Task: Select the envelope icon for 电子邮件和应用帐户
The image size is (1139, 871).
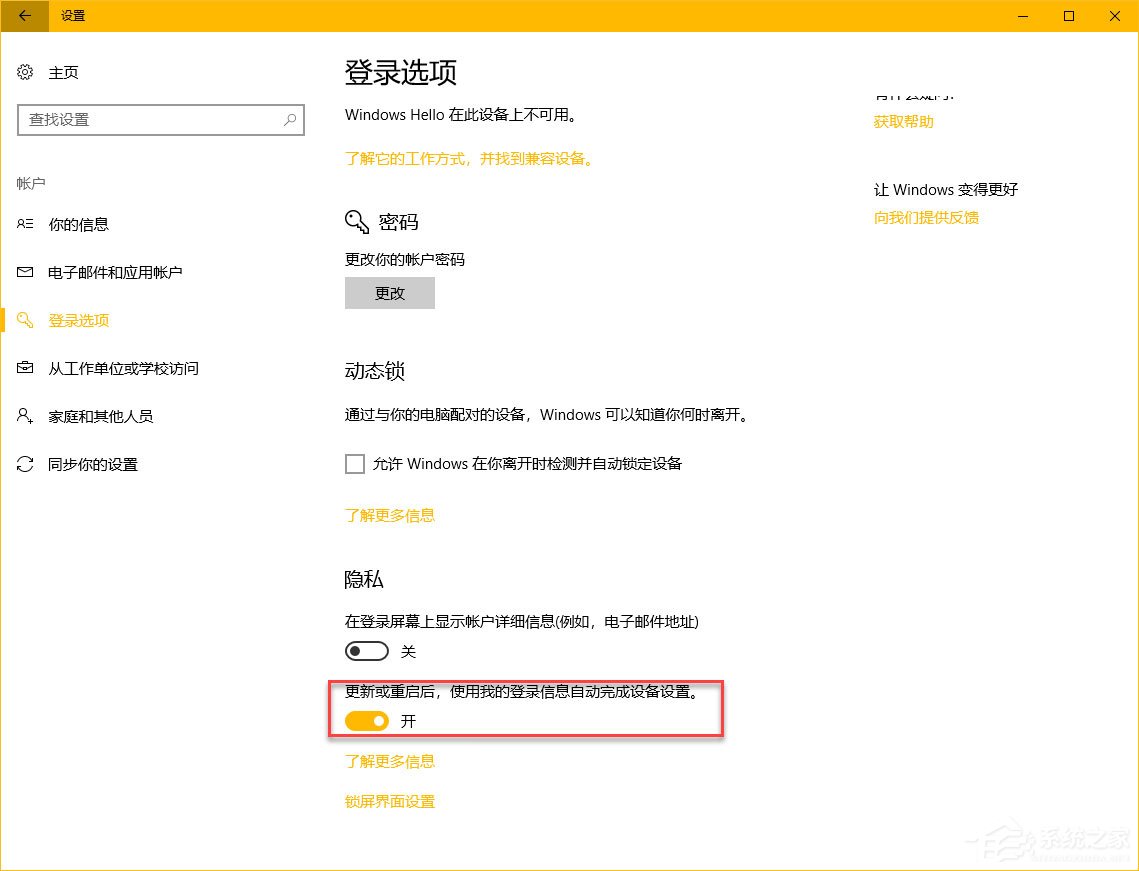Action: pos(24,271)
